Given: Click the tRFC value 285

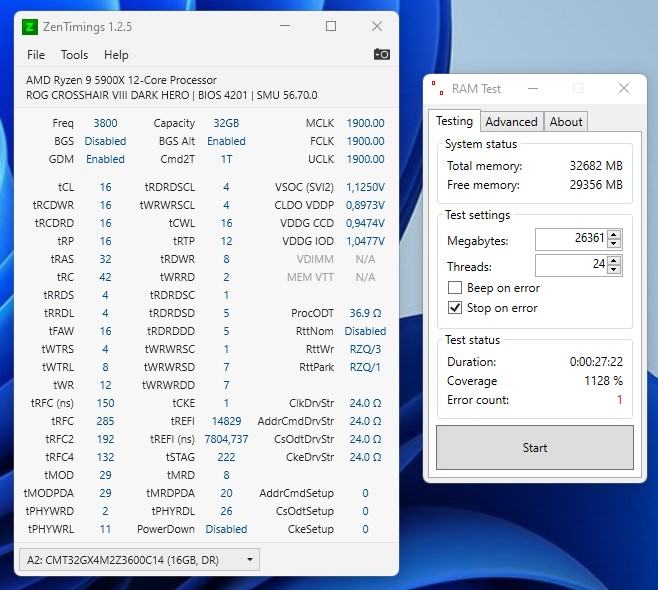Looking at the screenshot, I should coord(105,421).
